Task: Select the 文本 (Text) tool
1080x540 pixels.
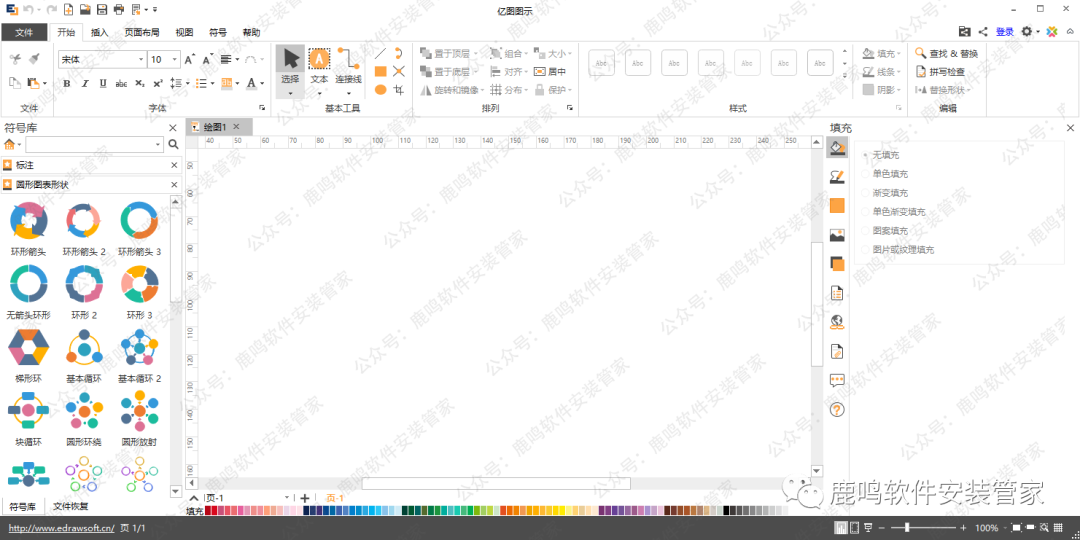Action: tap(319, 66)
